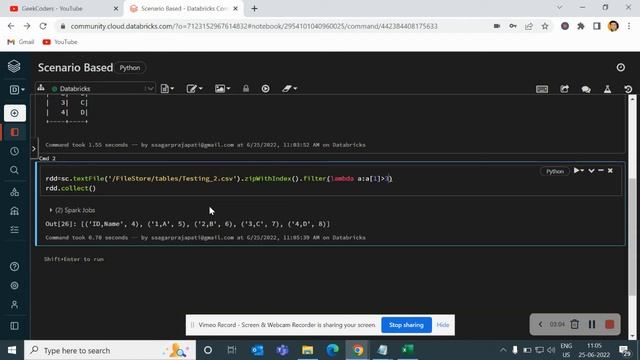Open the Revision history icon

[x=628, y=89]
